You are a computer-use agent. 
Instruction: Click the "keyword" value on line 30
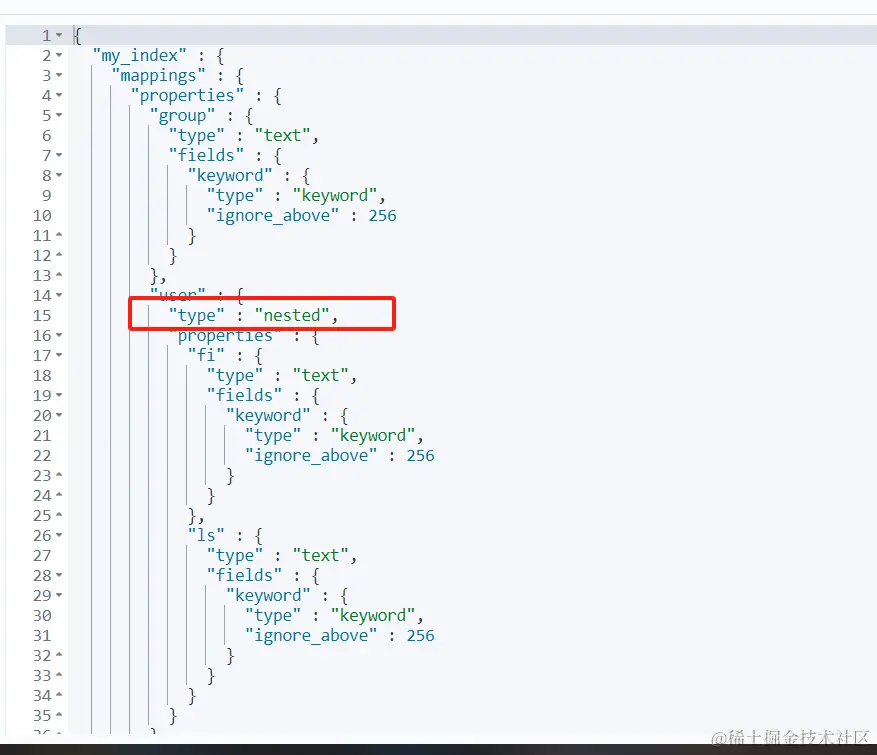tap(373, 616)
